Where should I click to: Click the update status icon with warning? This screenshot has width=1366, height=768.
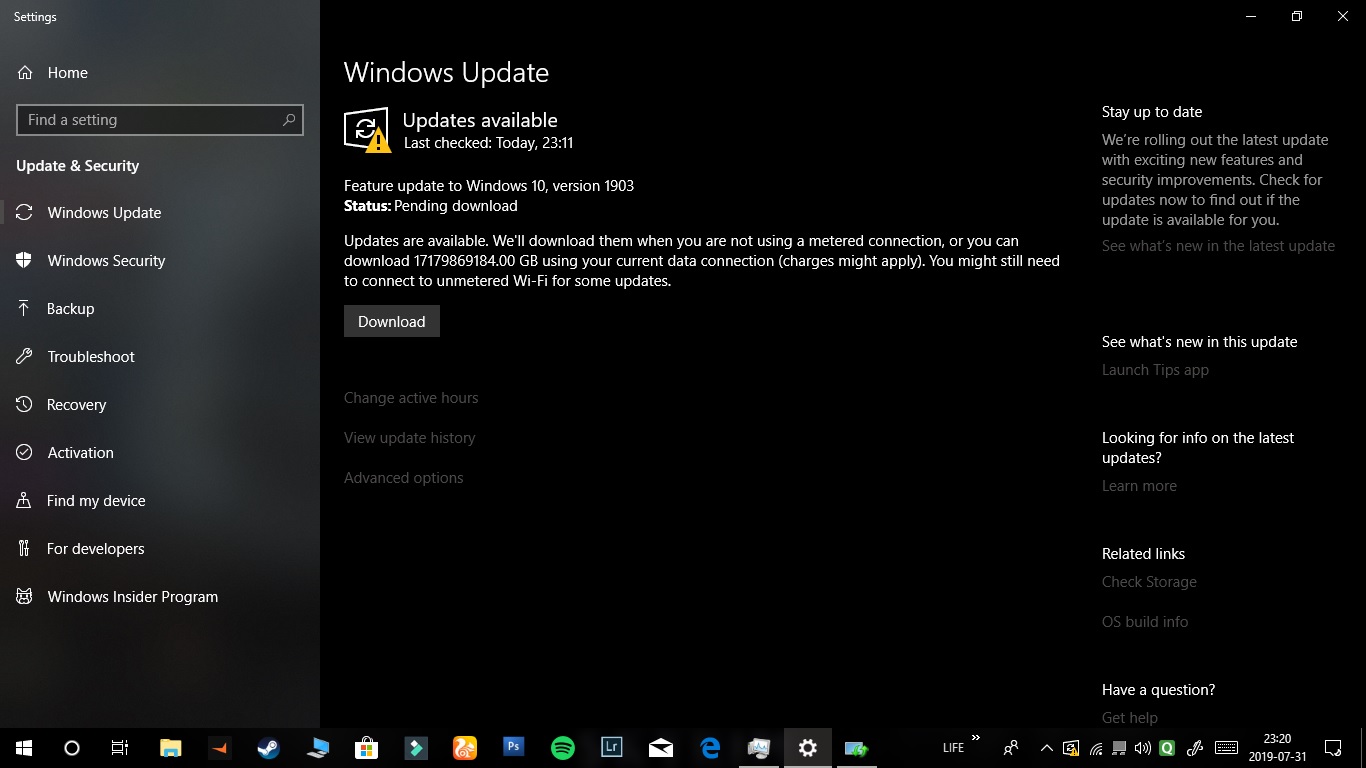coord(367,130)
